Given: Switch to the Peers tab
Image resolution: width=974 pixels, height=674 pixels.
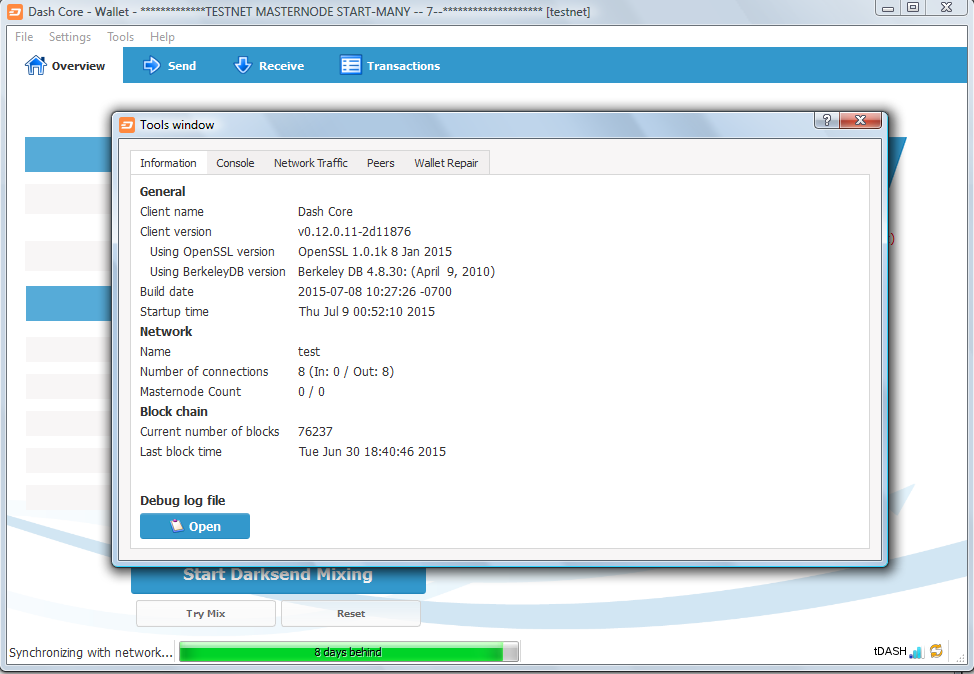Looking at the screenshot, I should [x=381, y=163].
